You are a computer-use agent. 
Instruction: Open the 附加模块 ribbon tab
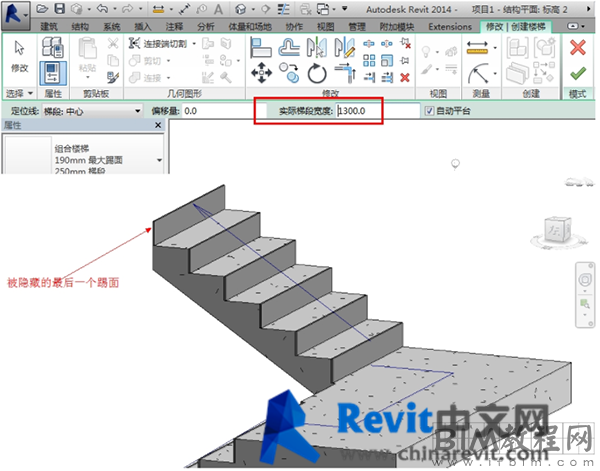[397, 26]
